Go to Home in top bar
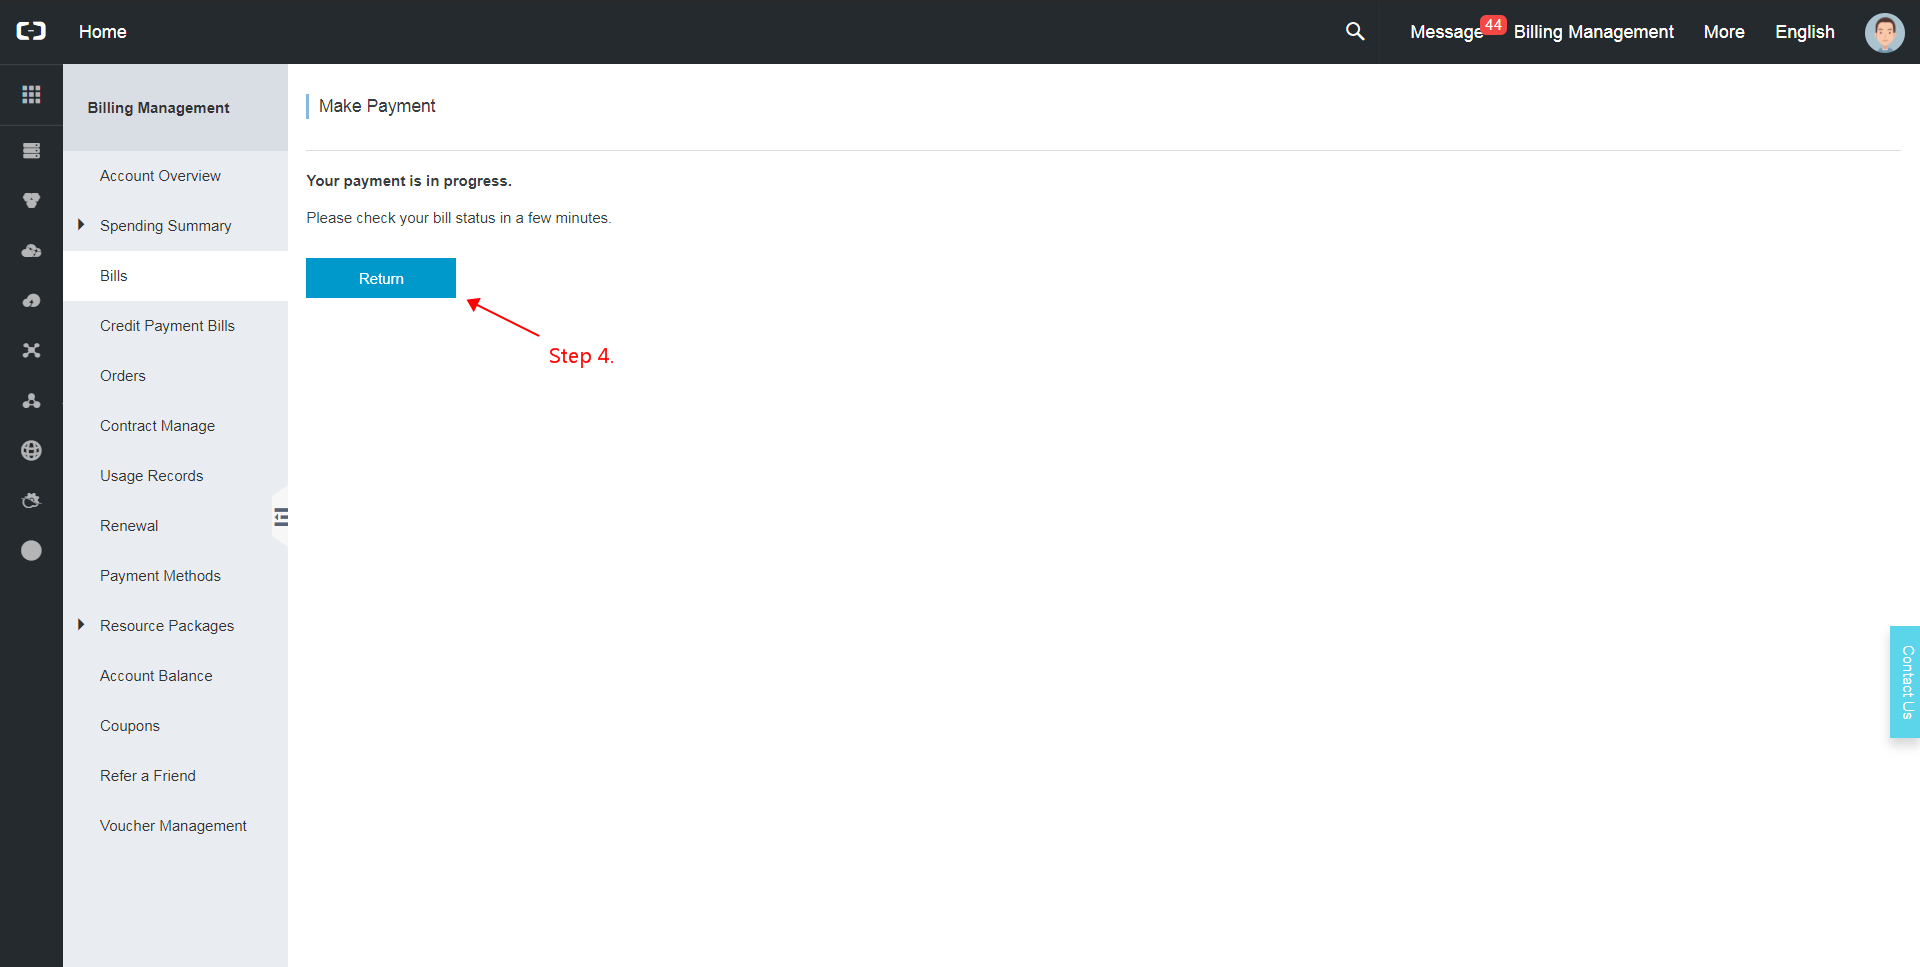 102,32
